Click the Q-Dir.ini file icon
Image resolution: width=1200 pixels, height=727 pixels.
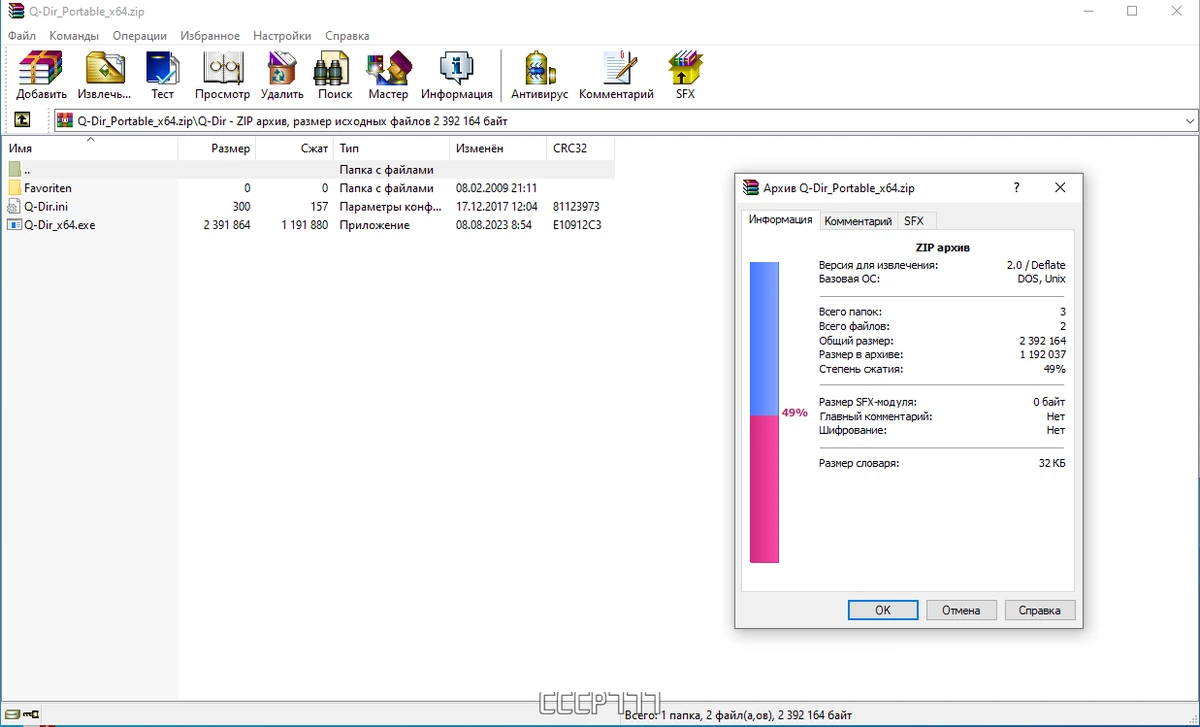pyautogui.click(x=14, y=206)
